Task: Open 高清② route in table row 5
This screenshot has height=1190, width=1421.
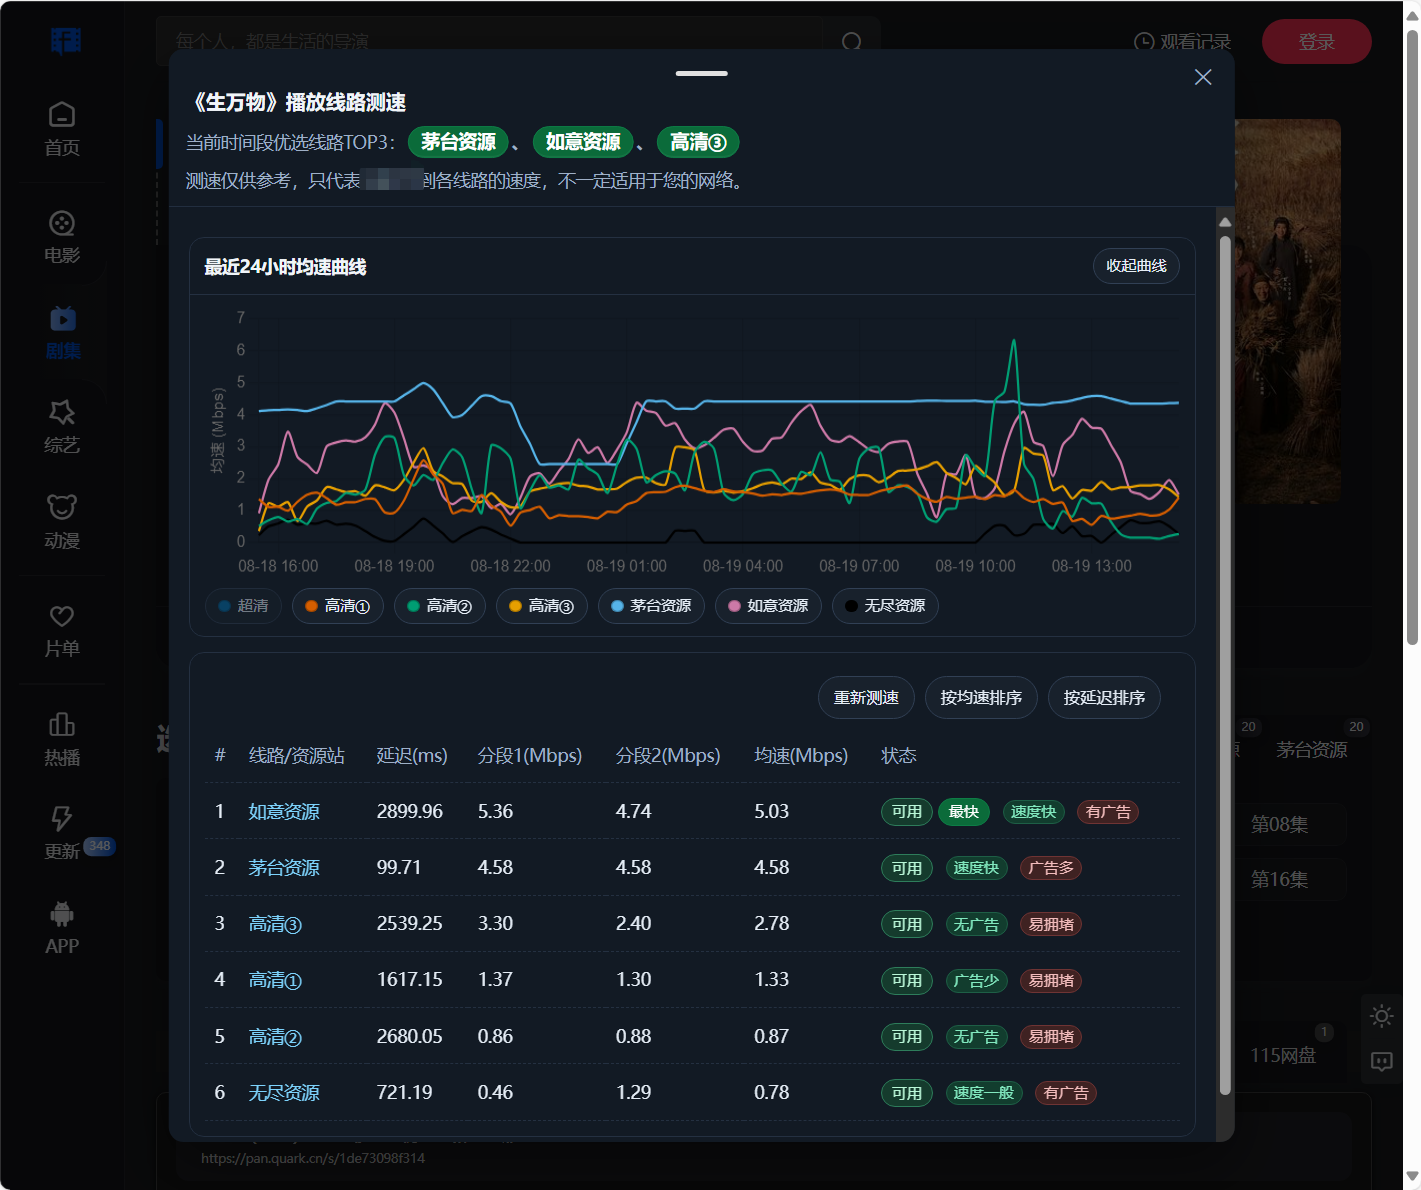Action: click(275, 1037)
